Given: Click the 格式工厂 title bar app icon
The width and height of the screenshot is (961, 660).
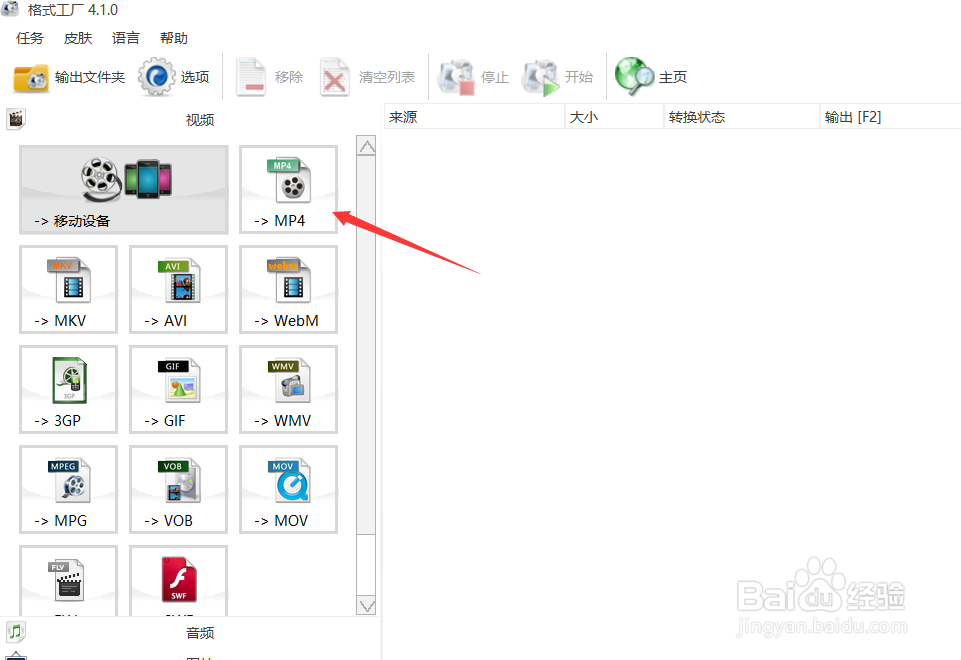Looking at the screenshot, I should [10, 9].
